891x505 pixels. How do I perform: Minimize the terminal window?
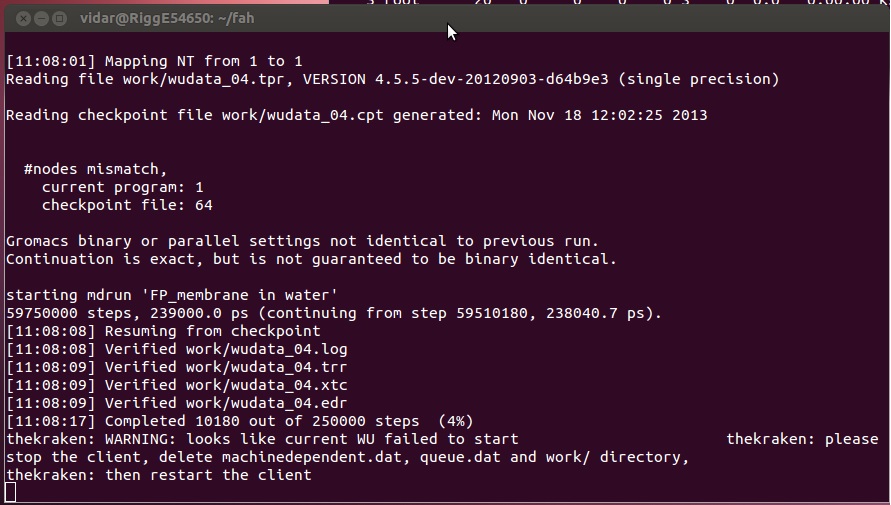click(41, 19)
